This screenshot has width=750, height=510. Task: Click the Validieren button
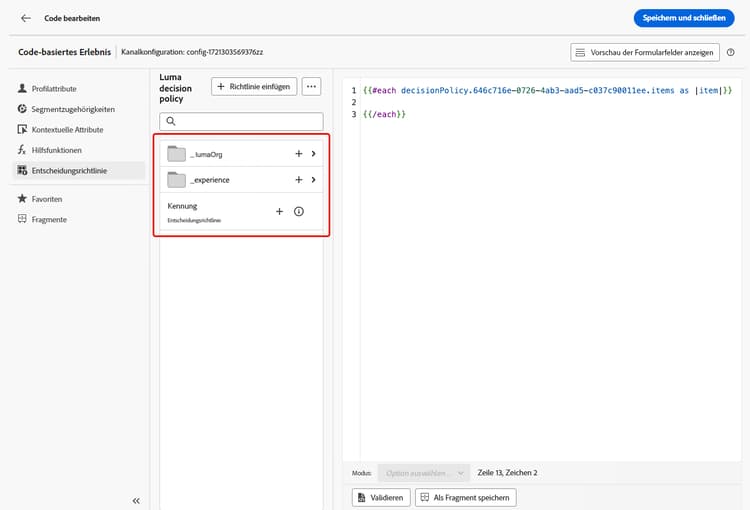381,498
